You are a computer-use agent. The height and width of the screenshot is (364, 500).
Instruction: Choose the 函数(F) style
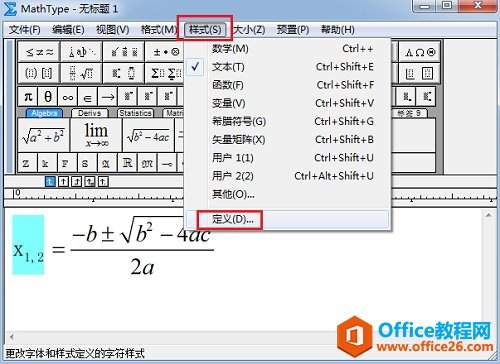[287, 85]
